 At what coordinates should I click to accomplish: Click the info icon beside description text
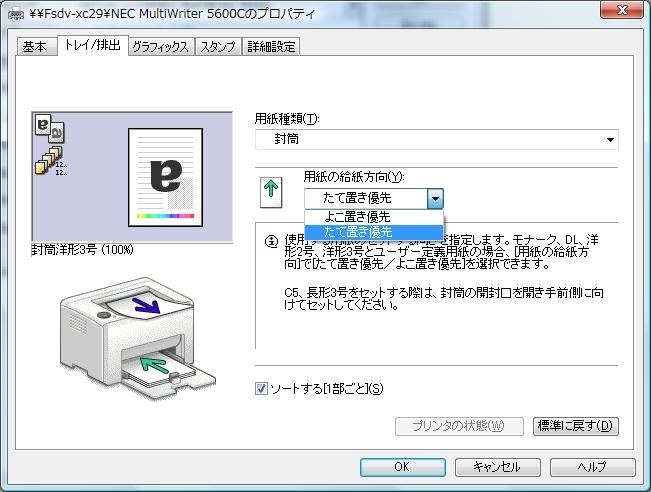[271, 241]
